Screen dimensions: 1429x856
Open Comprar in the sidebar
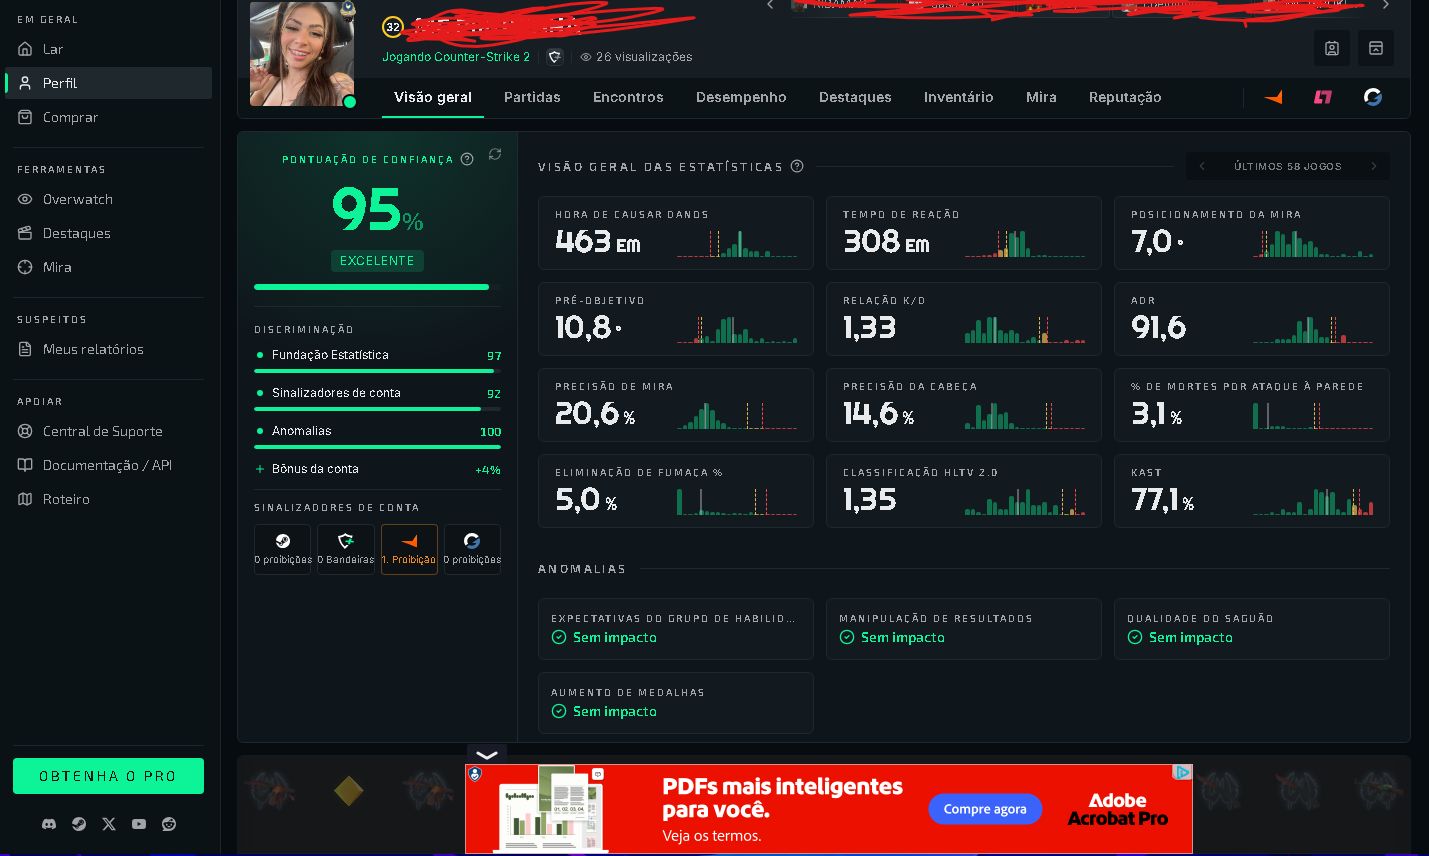tap(108, 117)
